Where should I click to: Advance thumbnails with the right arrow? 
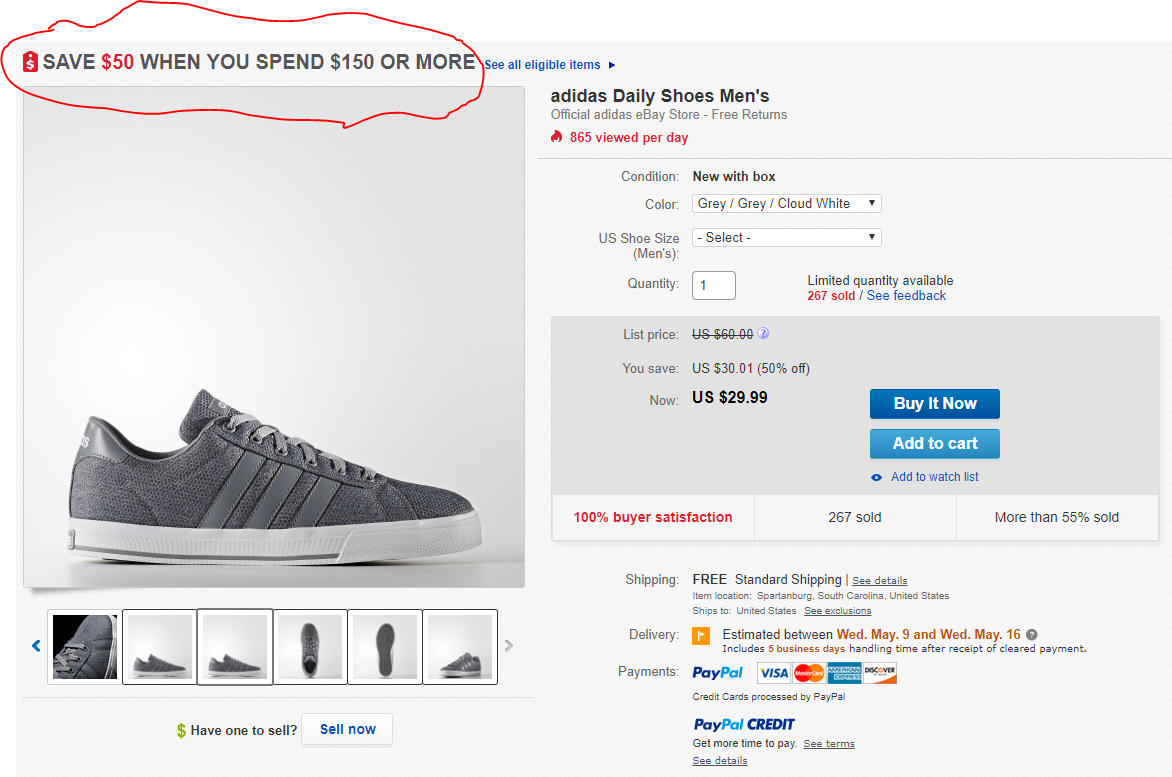click(509, 646)
